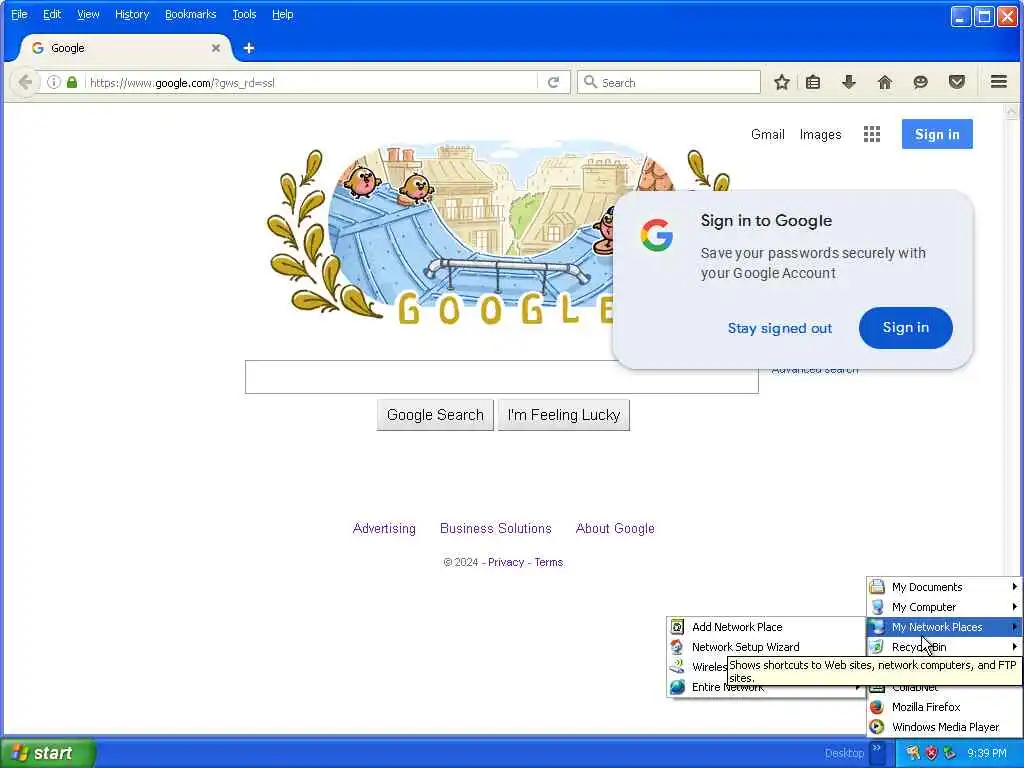Open the Help menu
This screenshot has height=768, width=1024.
(282, 14)
